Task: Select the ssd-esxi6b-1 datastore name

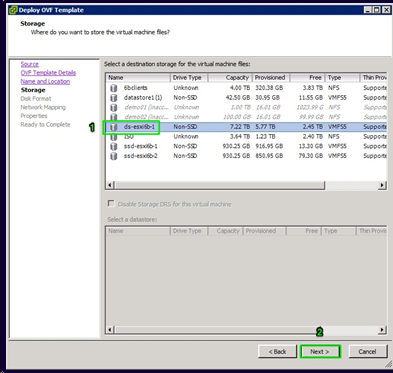Action: click(140, 146)
